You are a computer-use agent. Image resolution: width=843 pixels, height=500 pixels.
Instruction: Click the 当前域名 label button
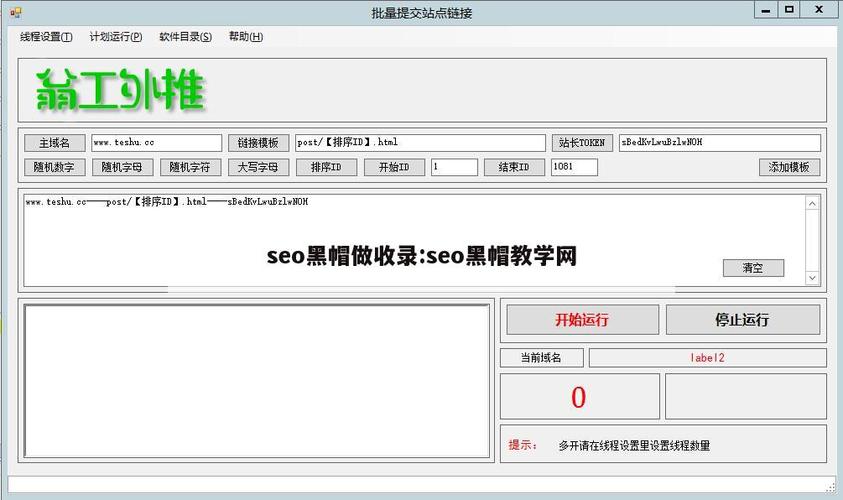[541, 358]
